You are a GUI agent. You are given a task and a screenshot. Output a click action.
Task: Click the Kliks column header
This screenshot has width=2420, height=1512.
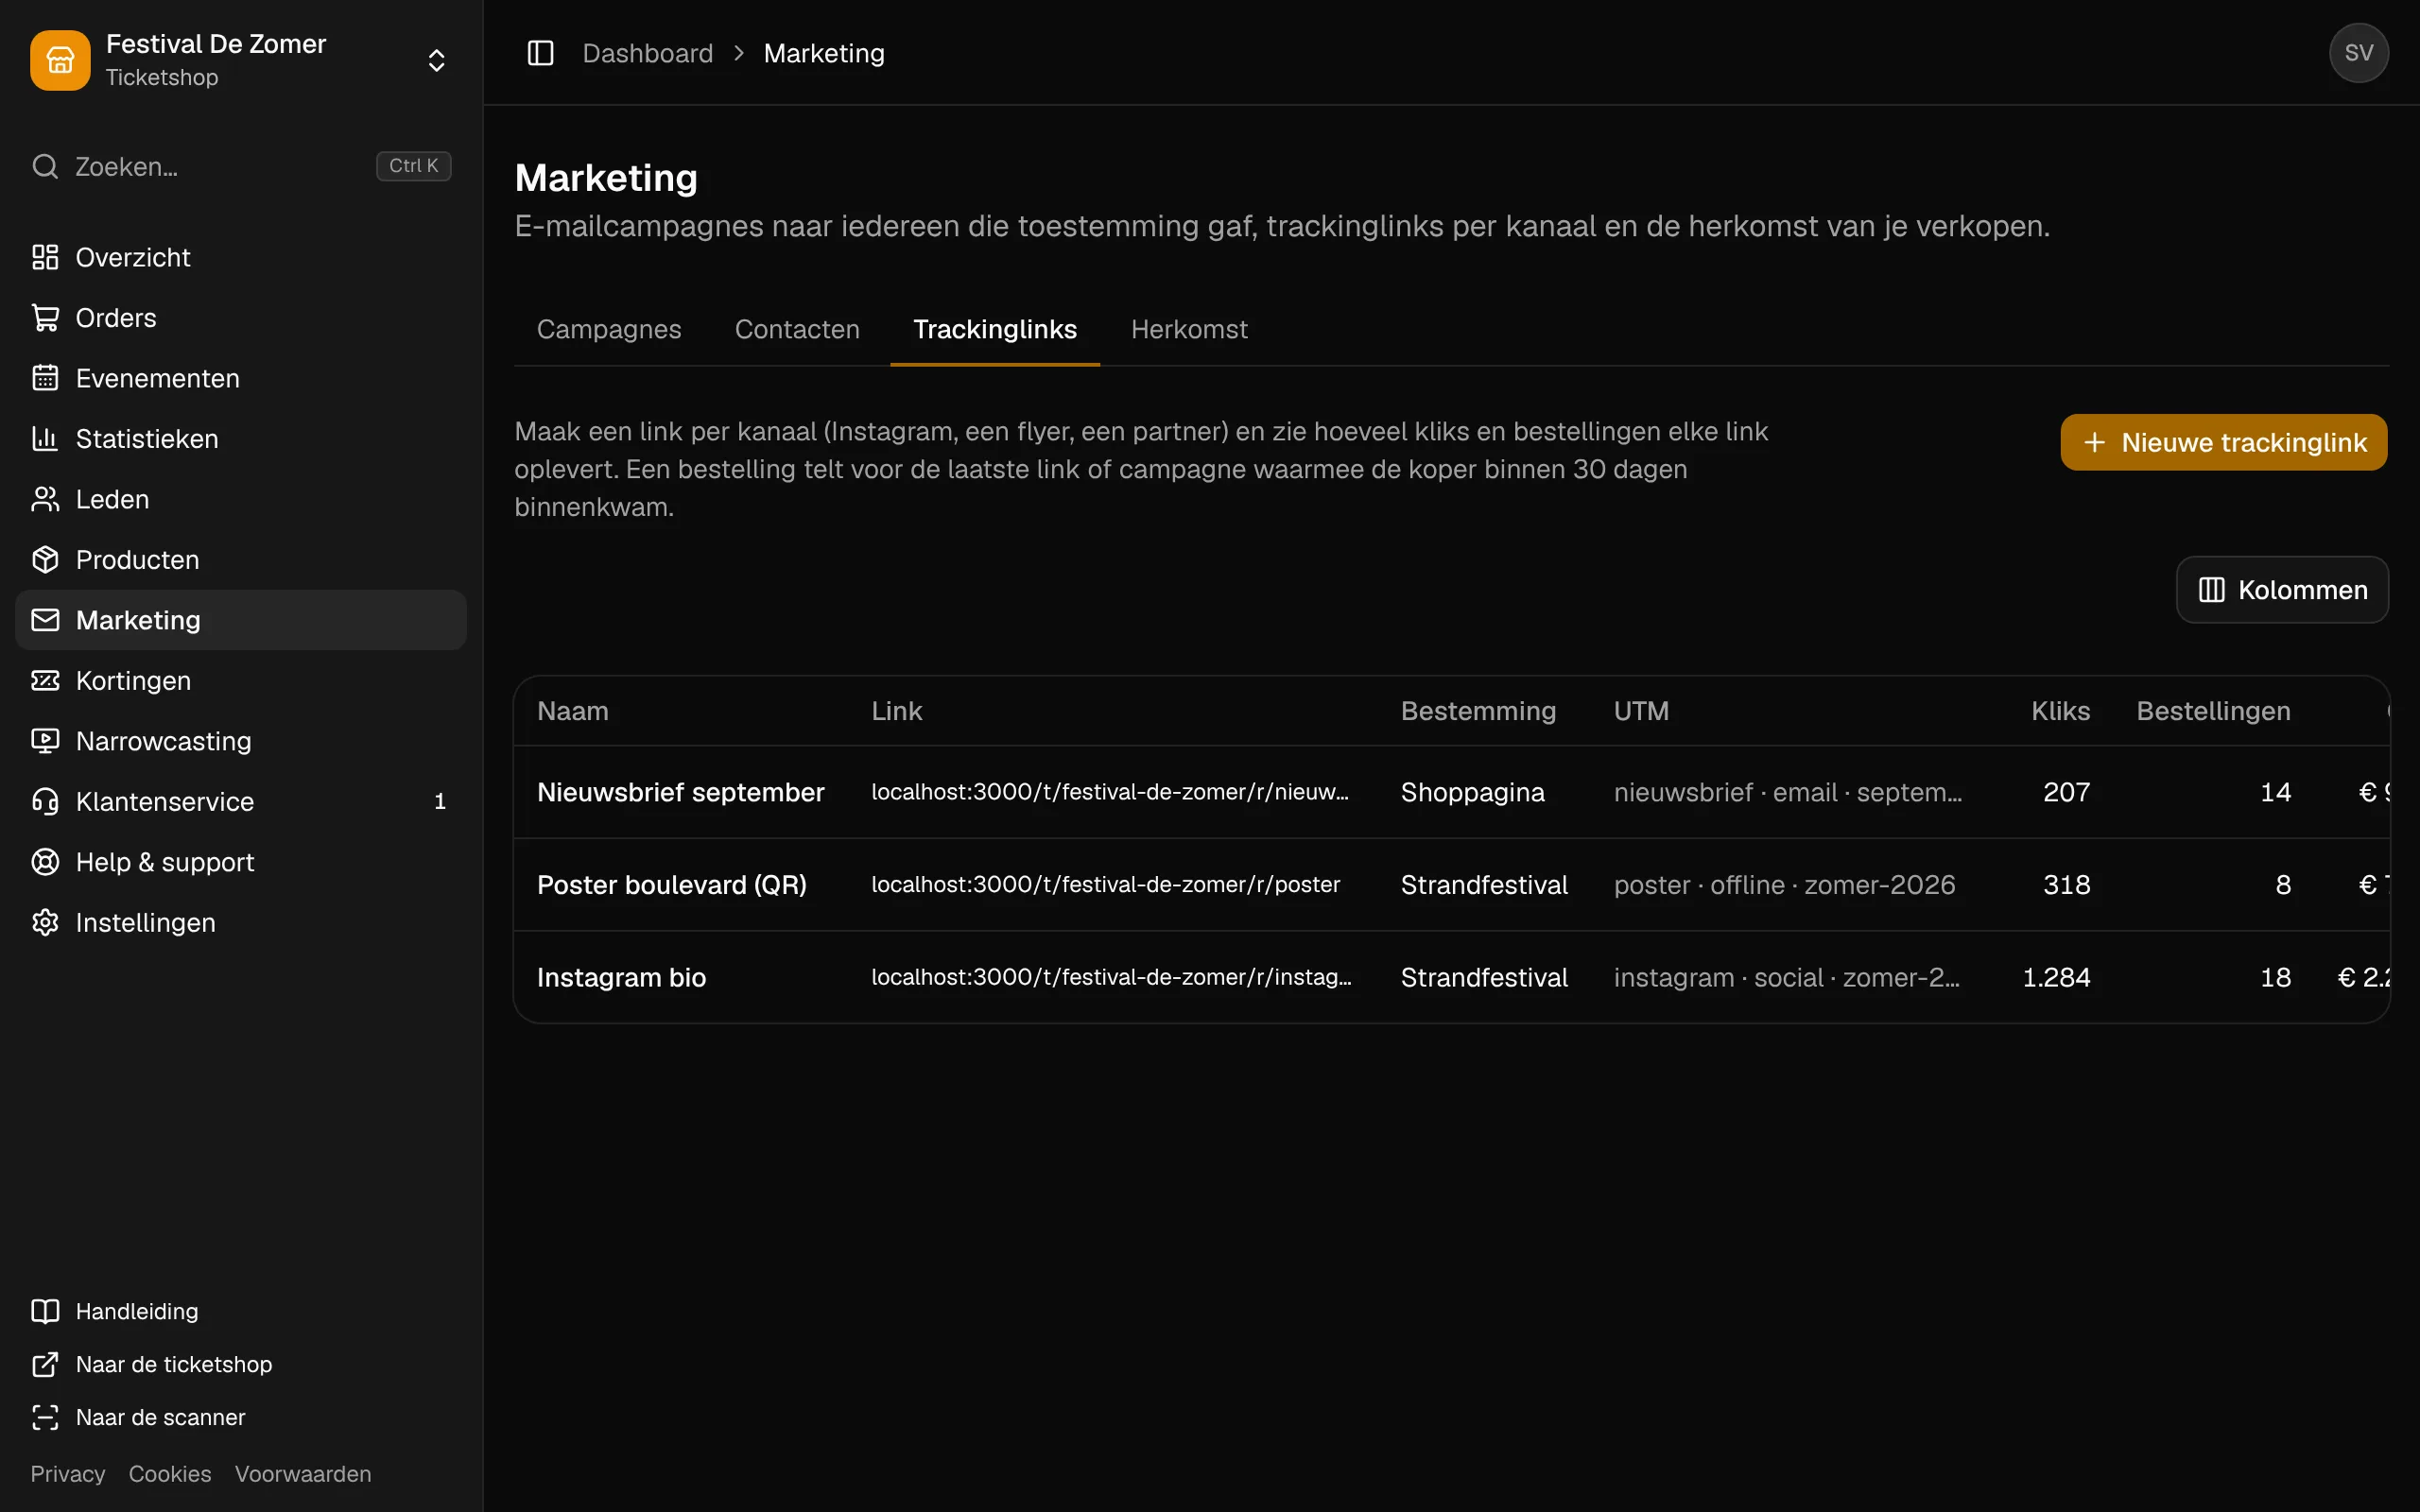[x=2060, y=711]
